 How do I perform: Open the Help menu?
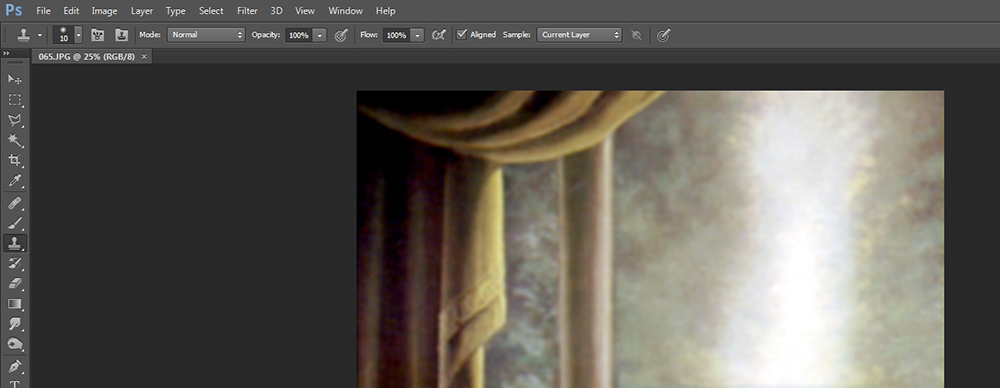point(385,11)
